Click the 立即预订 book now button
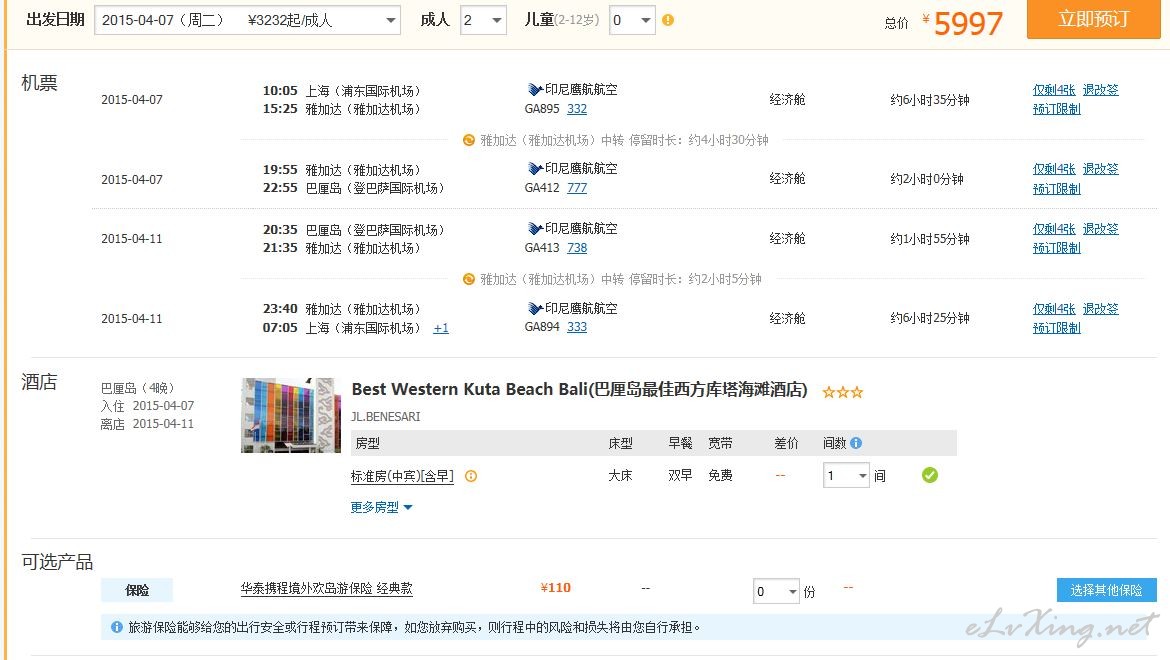 tap(1094, 19)
